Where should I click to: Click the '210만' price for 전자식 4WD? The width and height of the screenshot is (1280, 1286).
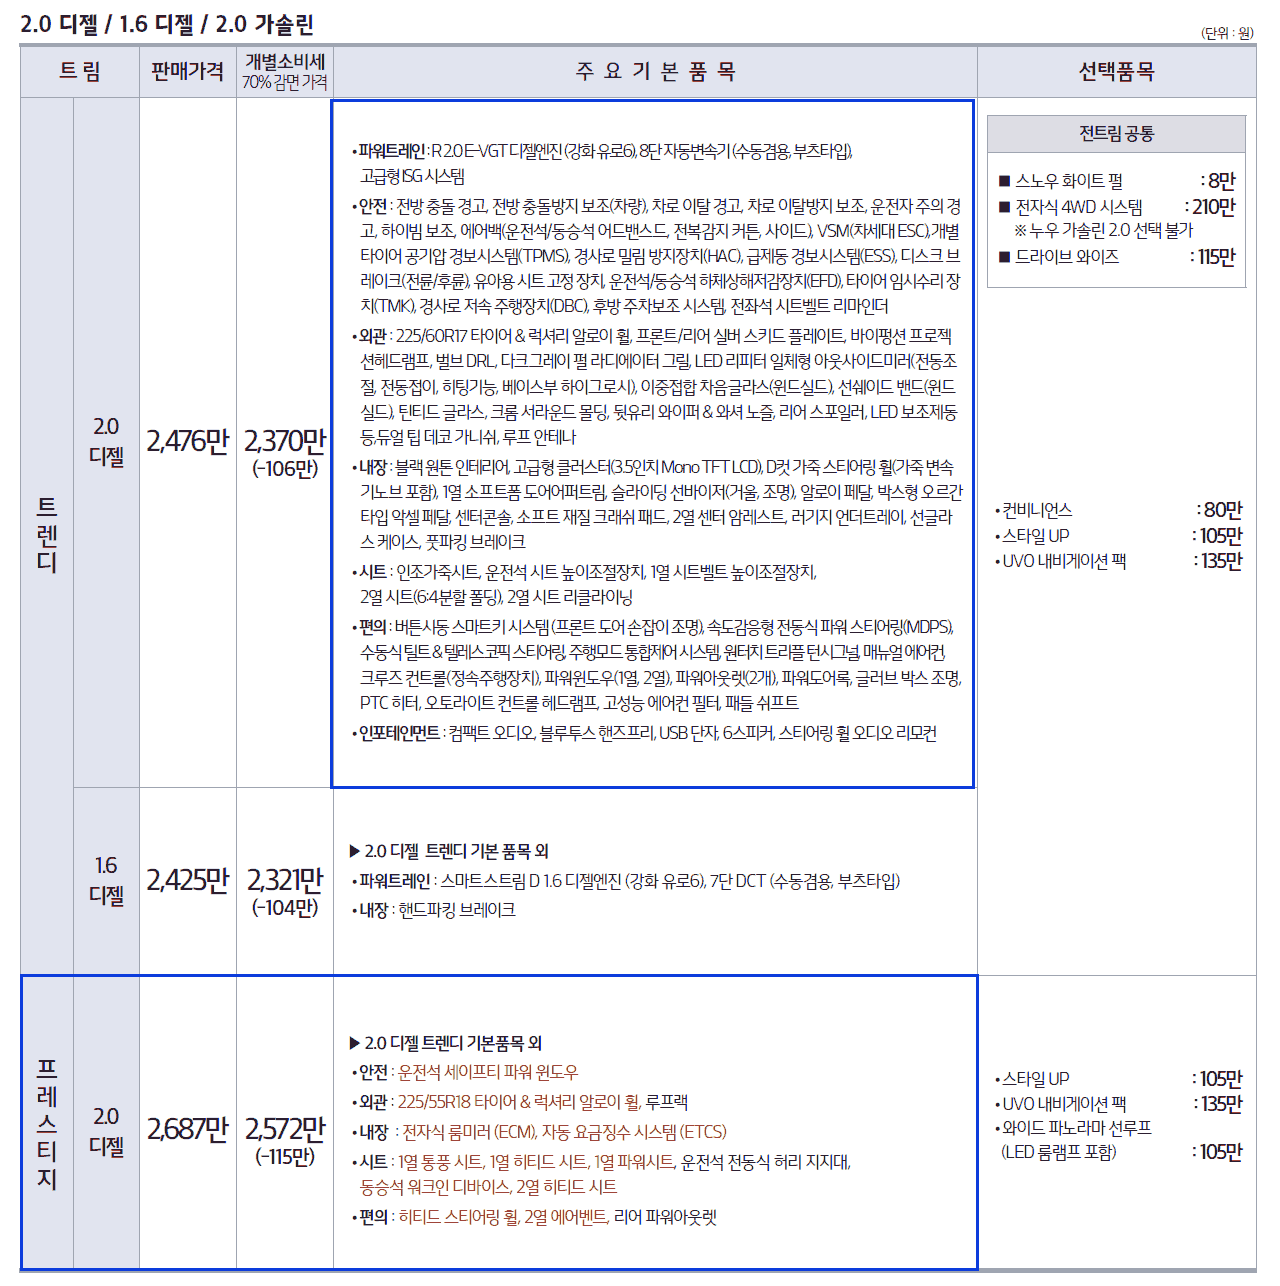(x=1213, y=207)
